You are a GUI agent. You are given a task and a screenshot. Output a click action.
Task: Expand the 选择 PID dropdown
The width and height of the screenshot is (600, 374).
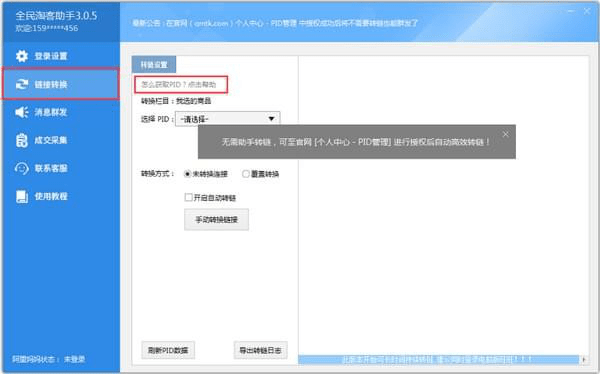coord(228,119)
